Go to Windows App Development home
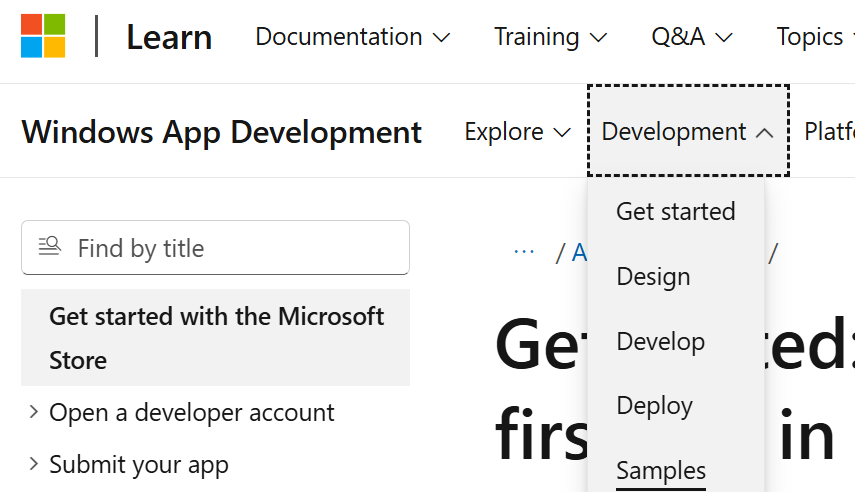 coord(221,132)
